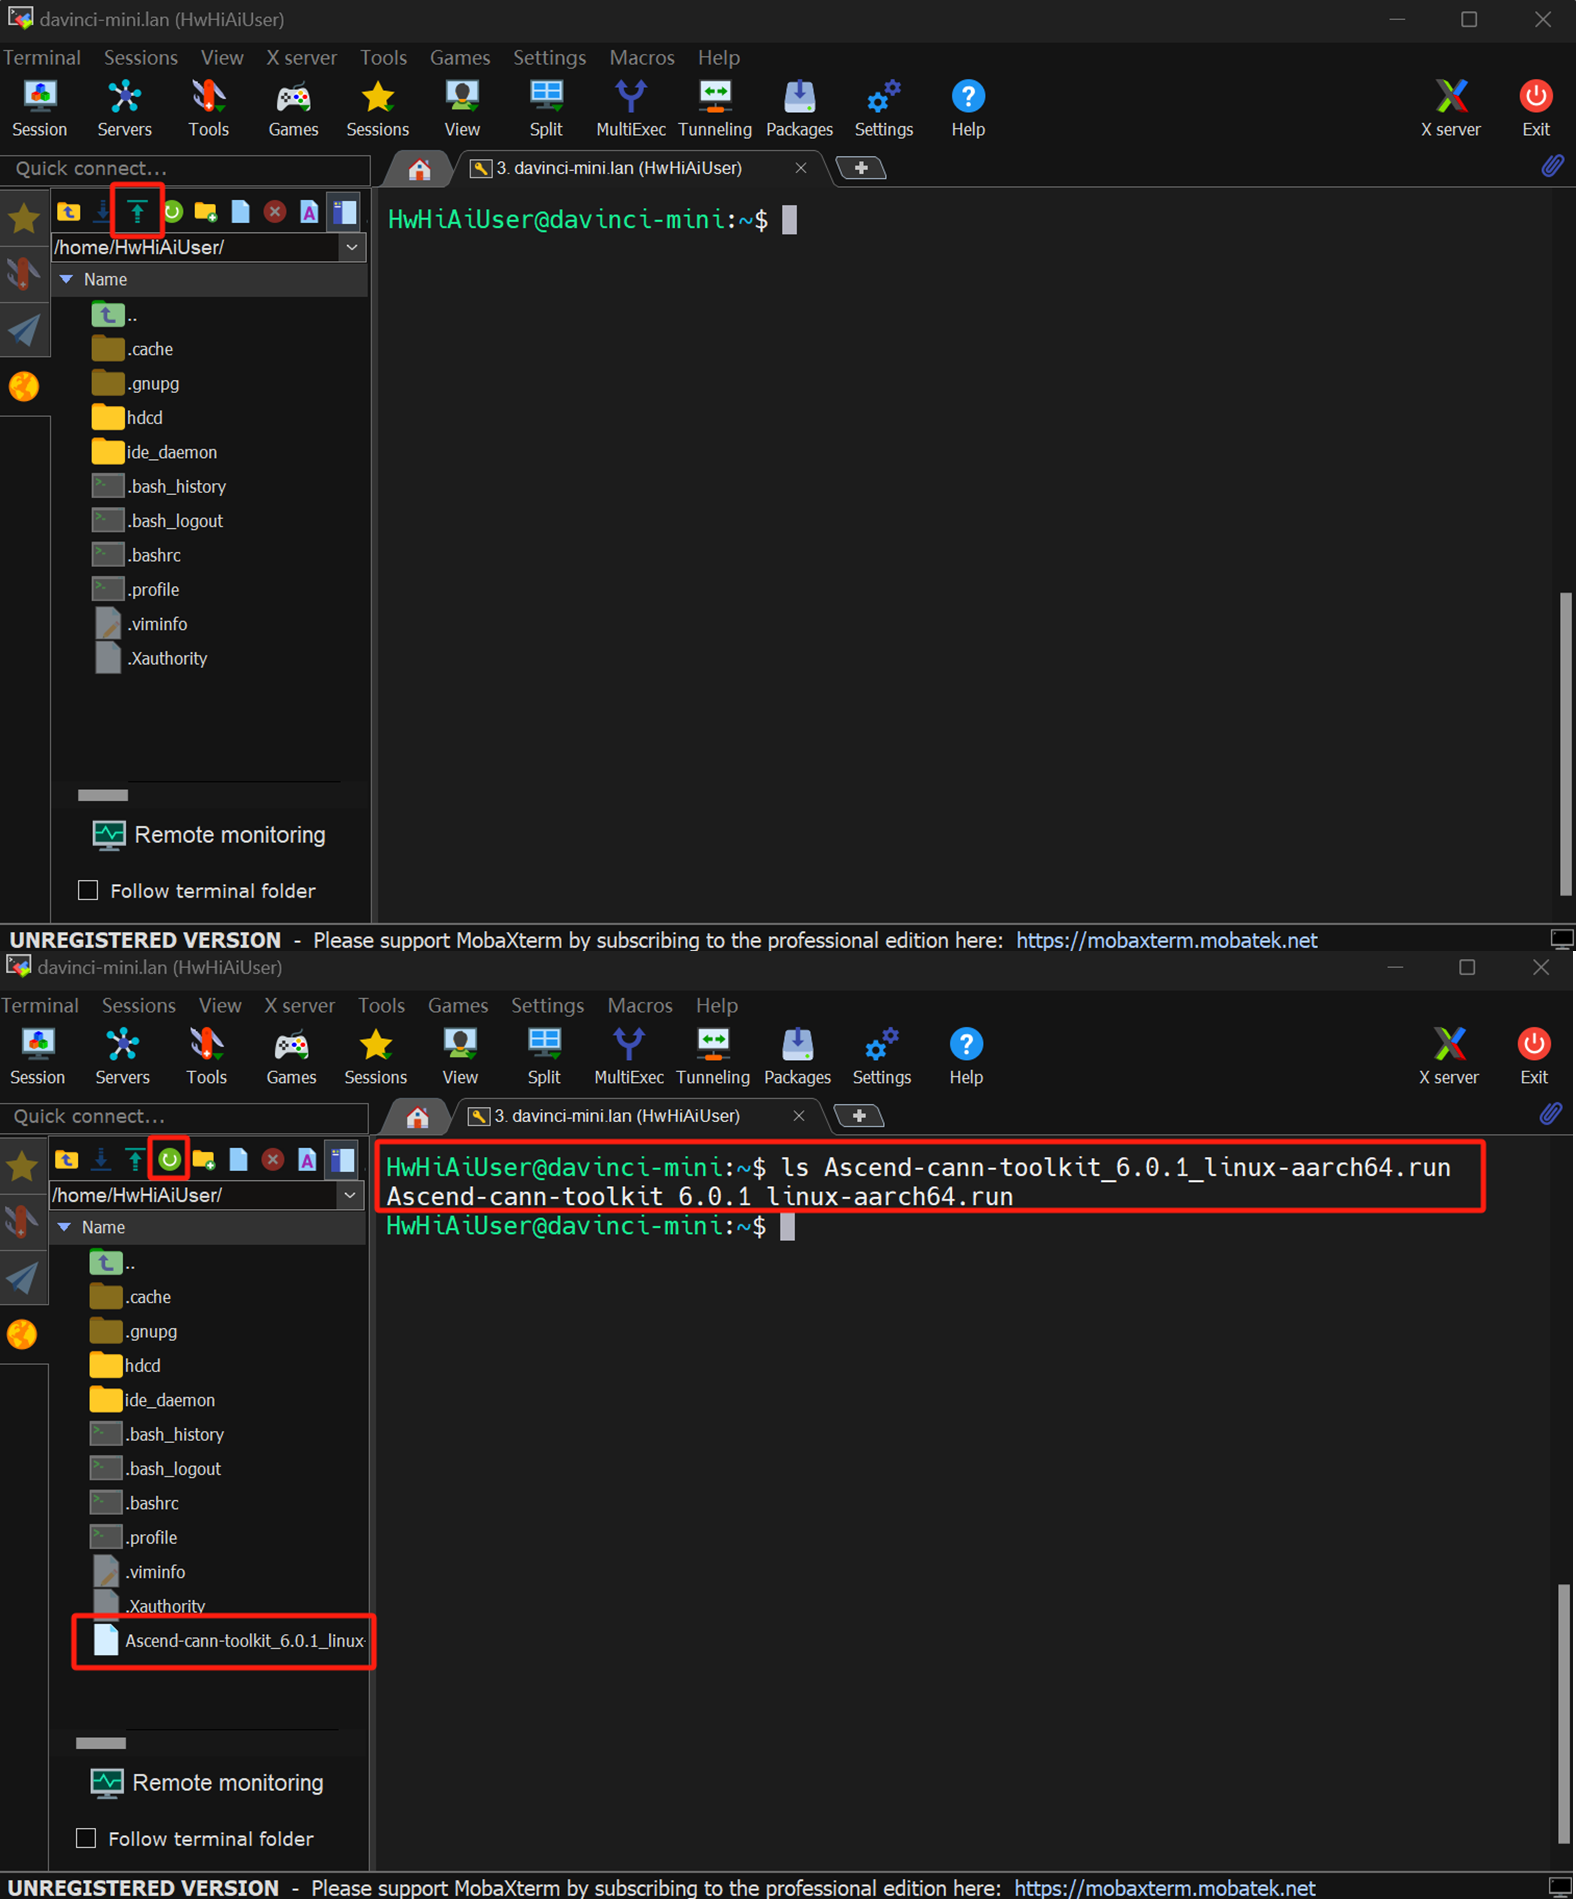Click the new folder icon in upper window's file toolbar
Viewport: 1576px width, 1899px height.
(x=206, y=211)
